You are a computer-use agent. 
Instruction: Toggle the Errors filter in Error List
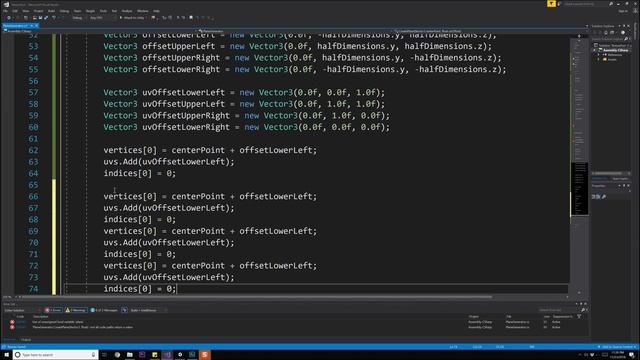click(x=53, y=310)
